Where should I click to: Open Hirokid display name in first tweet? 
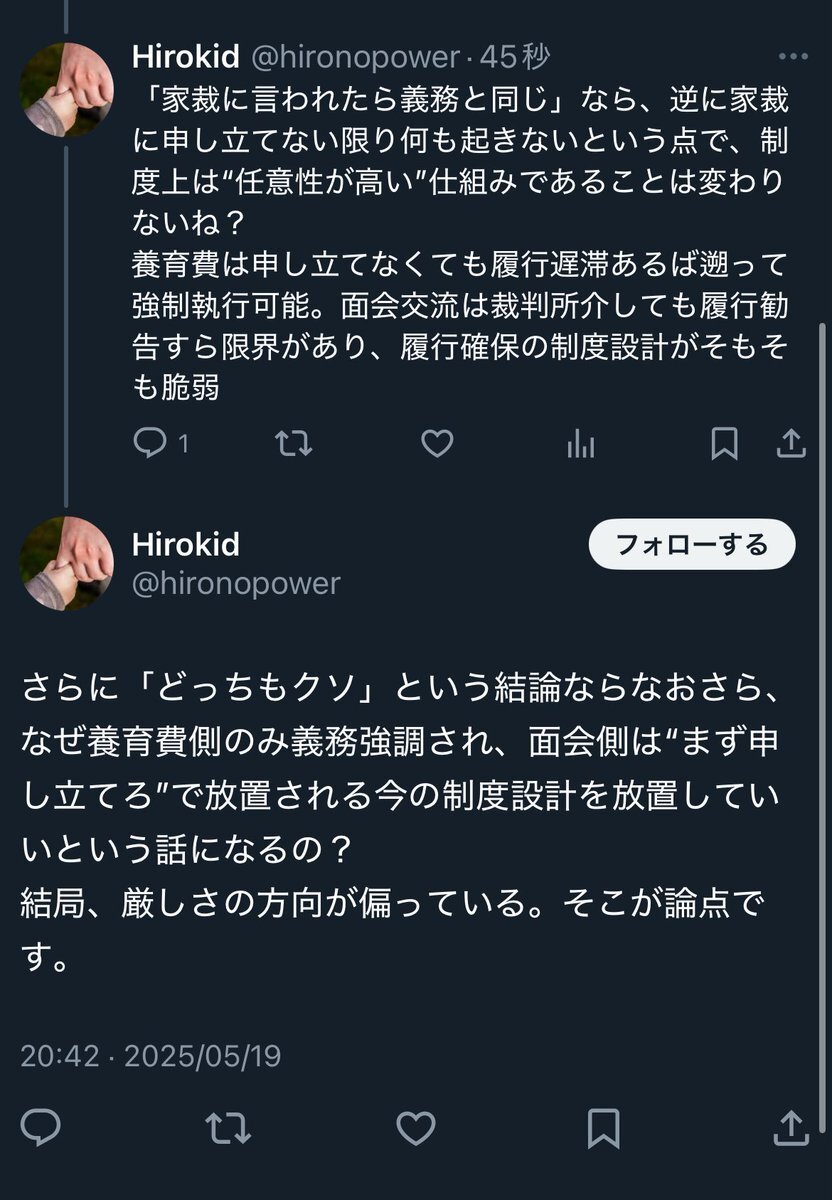pos(186,57)
